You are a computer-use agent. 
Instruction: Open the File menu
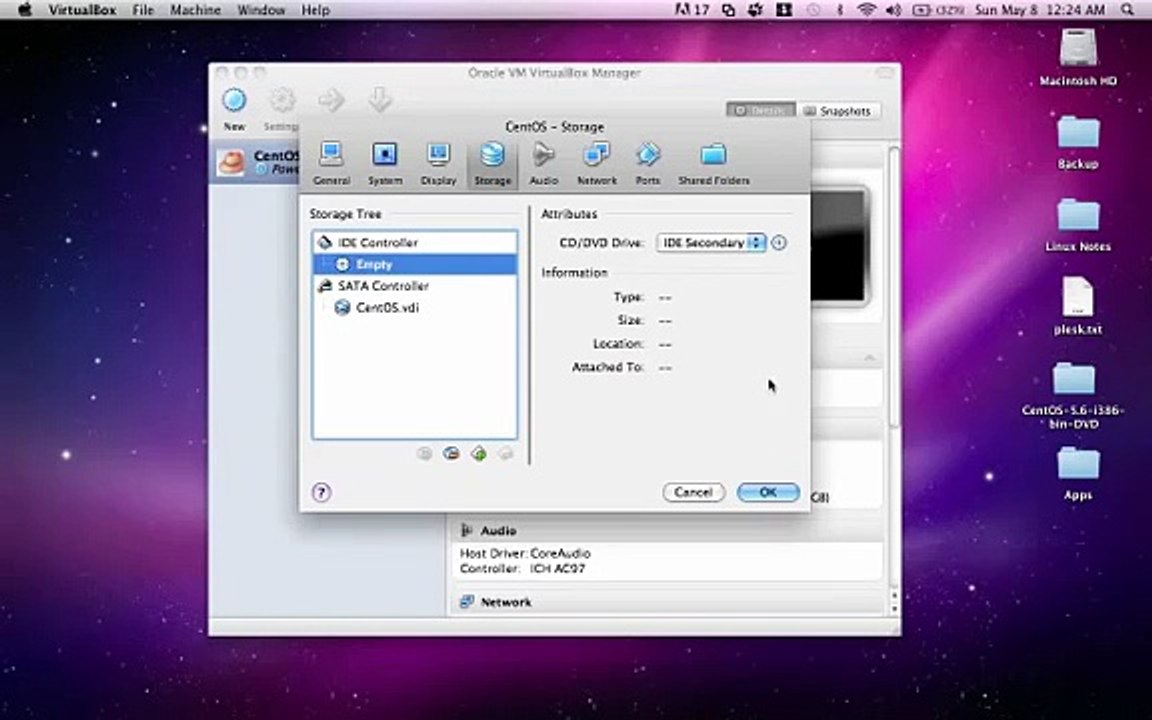(x=143, y=10)
